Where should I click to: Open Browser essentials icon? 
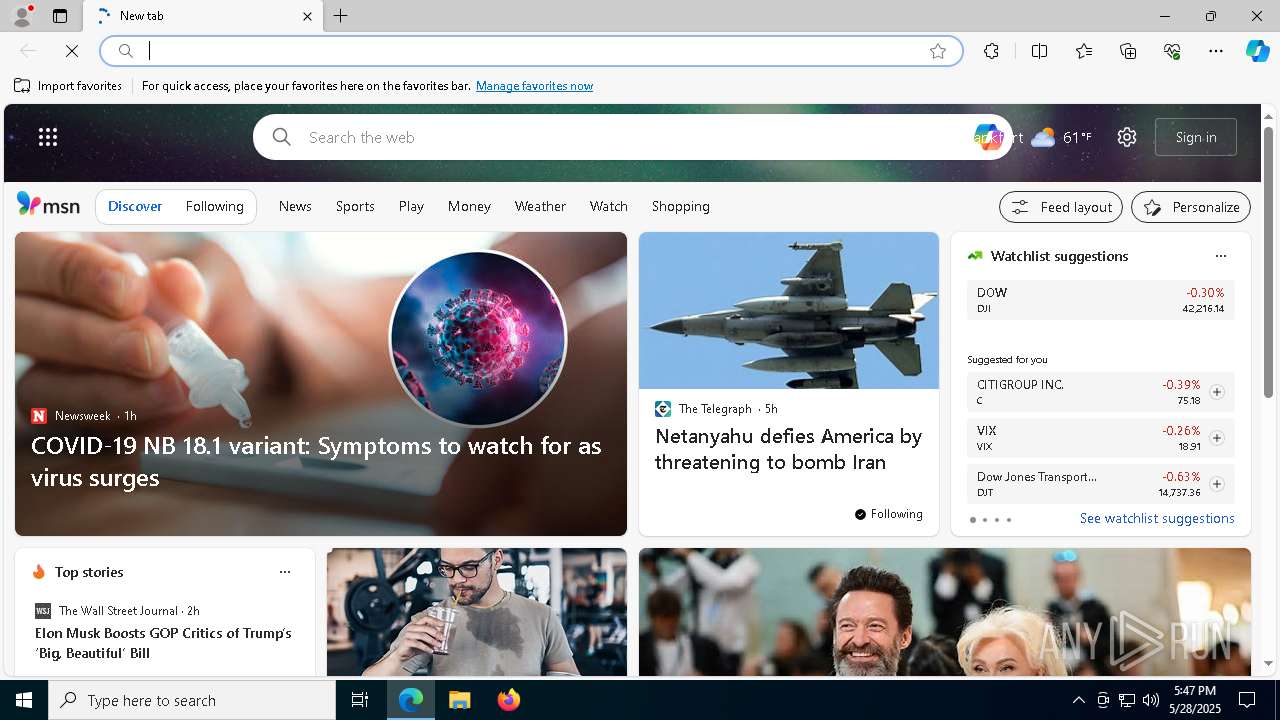coord(1172,51)
